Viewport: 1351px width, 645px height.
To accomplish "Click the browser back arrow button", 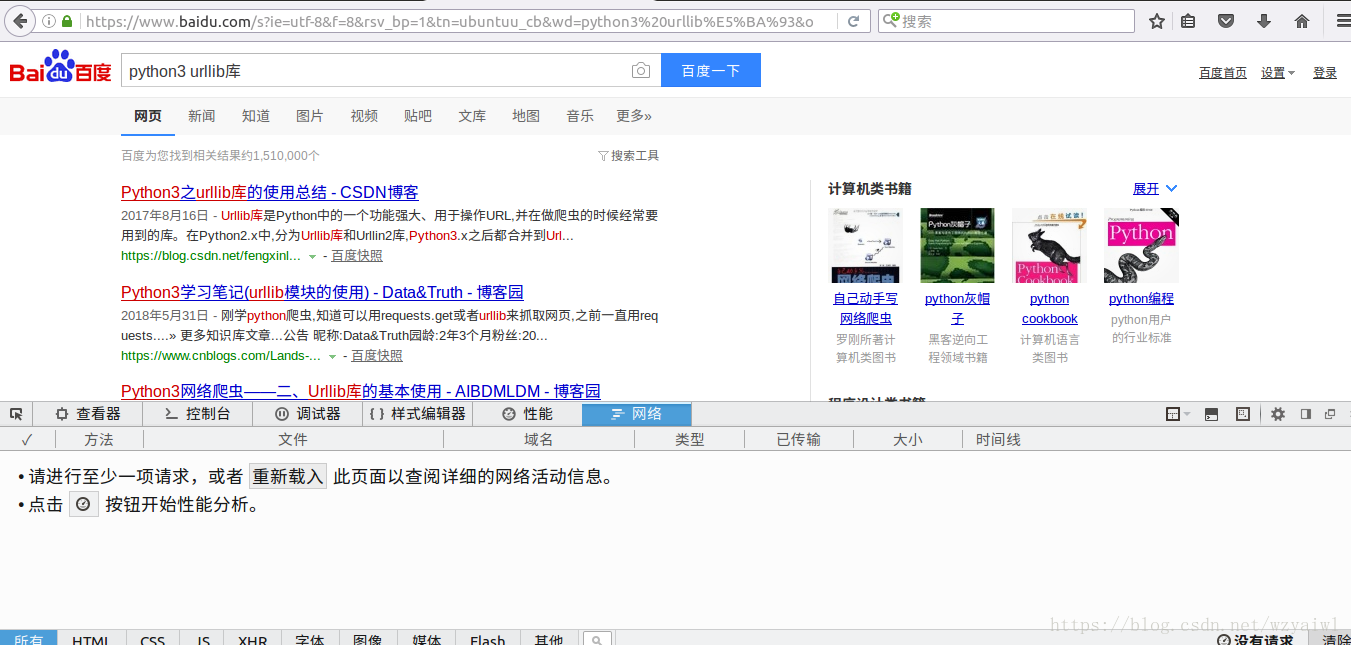I will coord(21,21).
